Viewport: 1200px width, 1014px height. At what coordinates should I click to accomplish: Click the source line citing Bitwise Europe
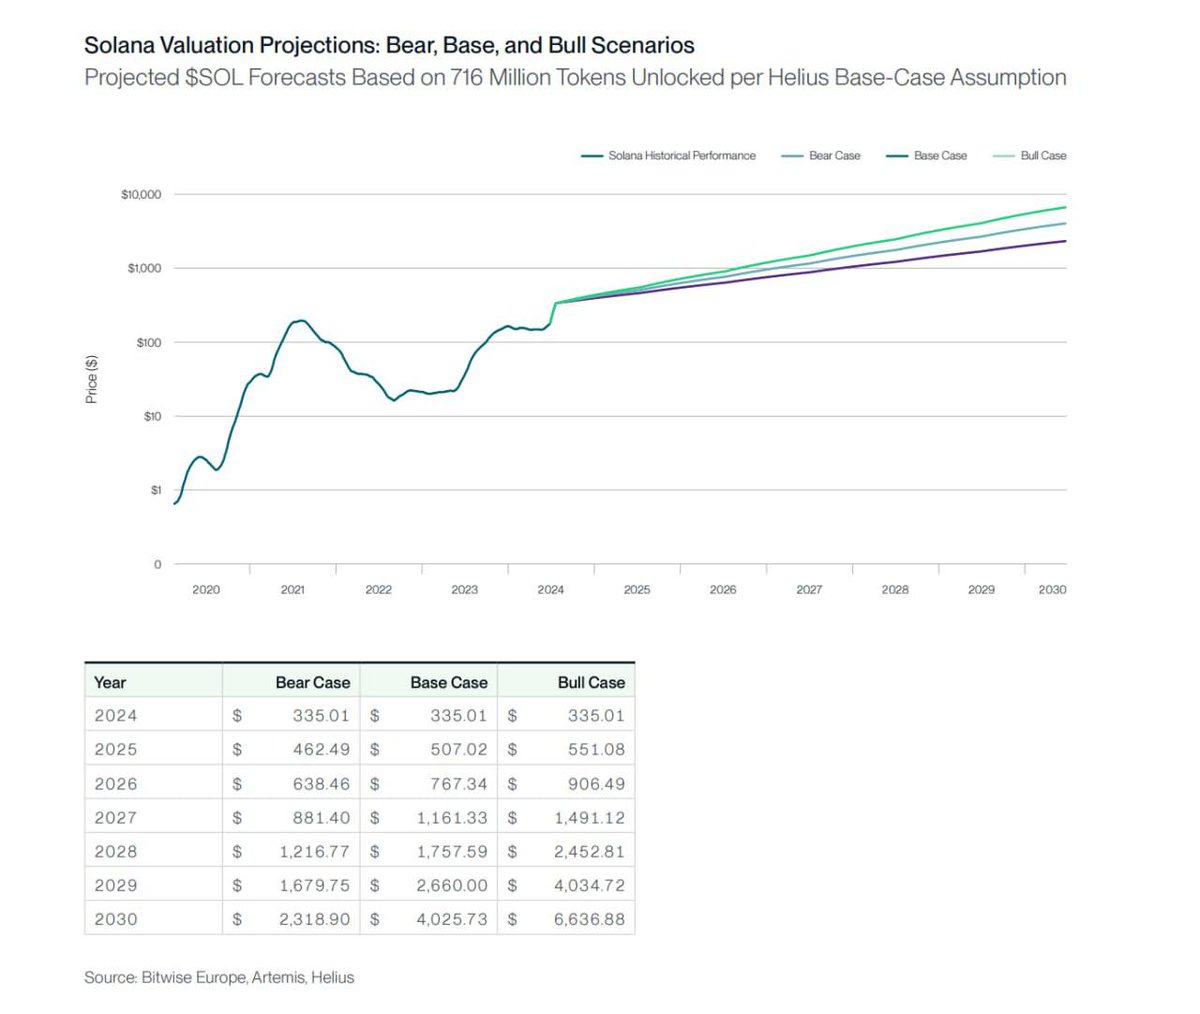coord(219,977)
